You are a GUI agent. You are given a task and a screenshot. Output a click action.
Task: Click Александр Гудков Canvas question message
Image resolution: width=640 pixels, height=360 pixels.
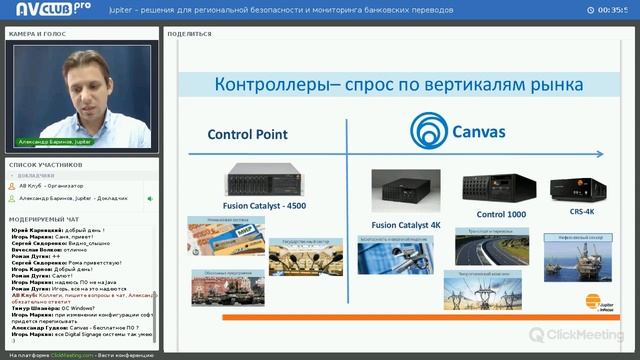coord(75,328)
